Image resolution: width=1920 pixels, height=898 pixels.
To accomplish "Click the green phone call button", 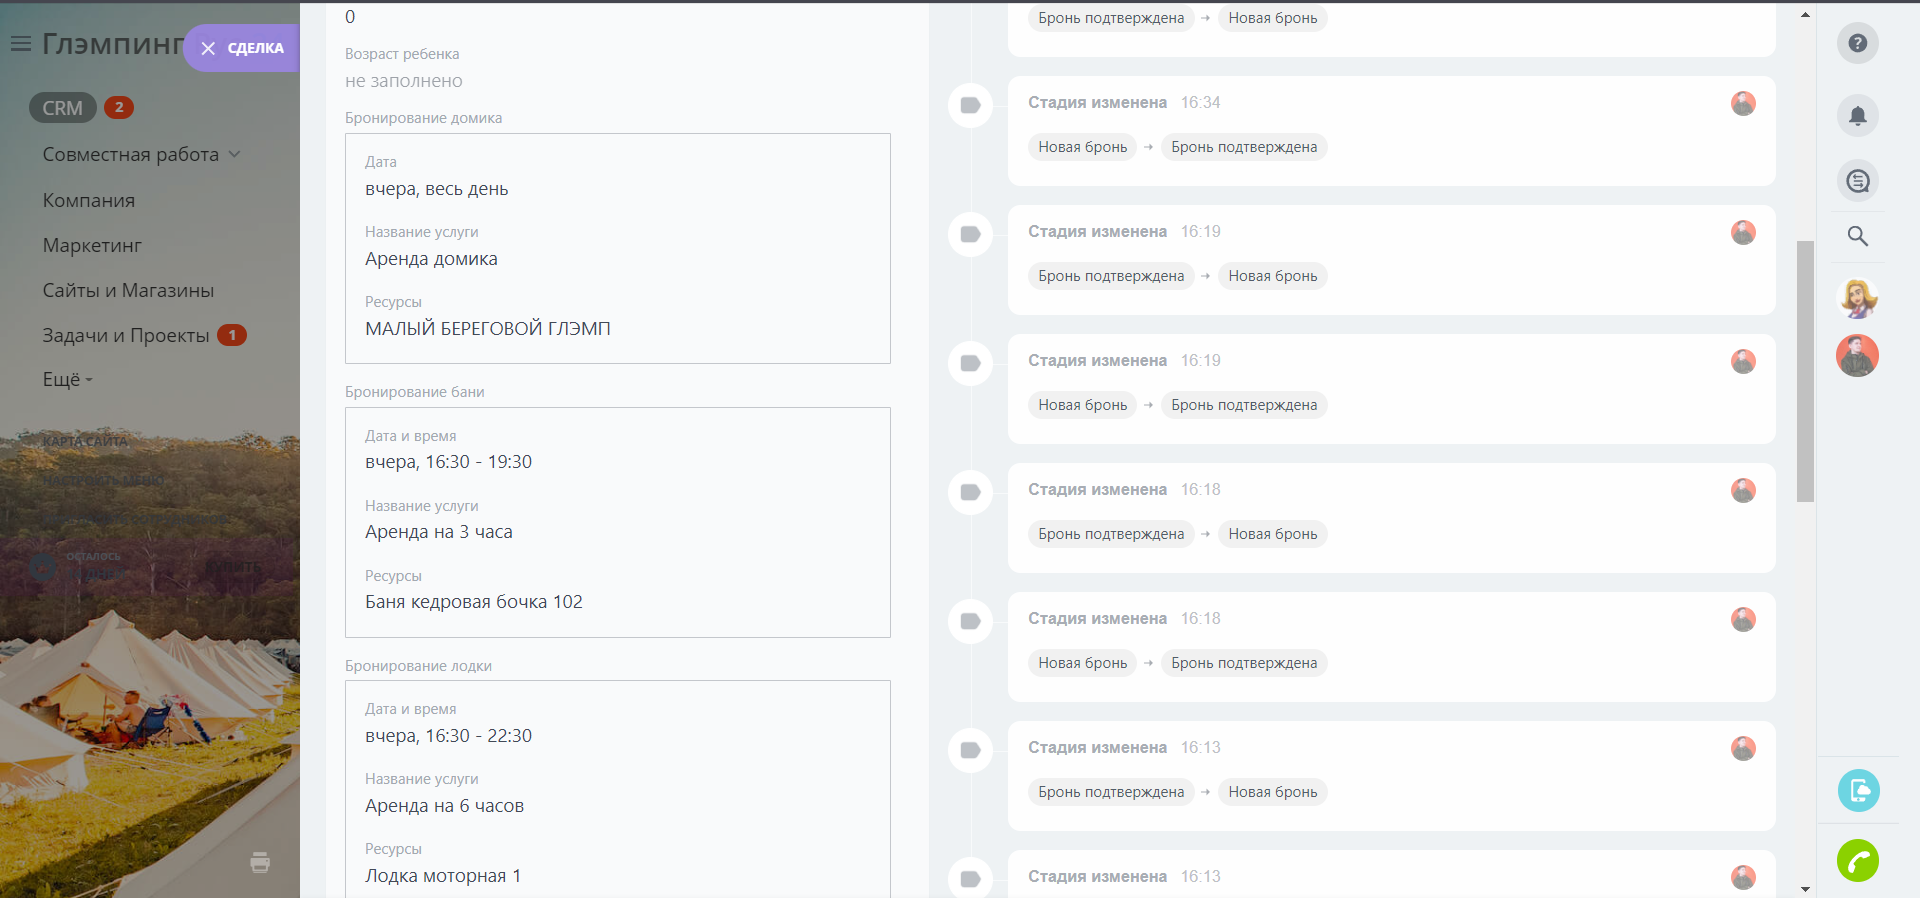I will pos(1857,860).
